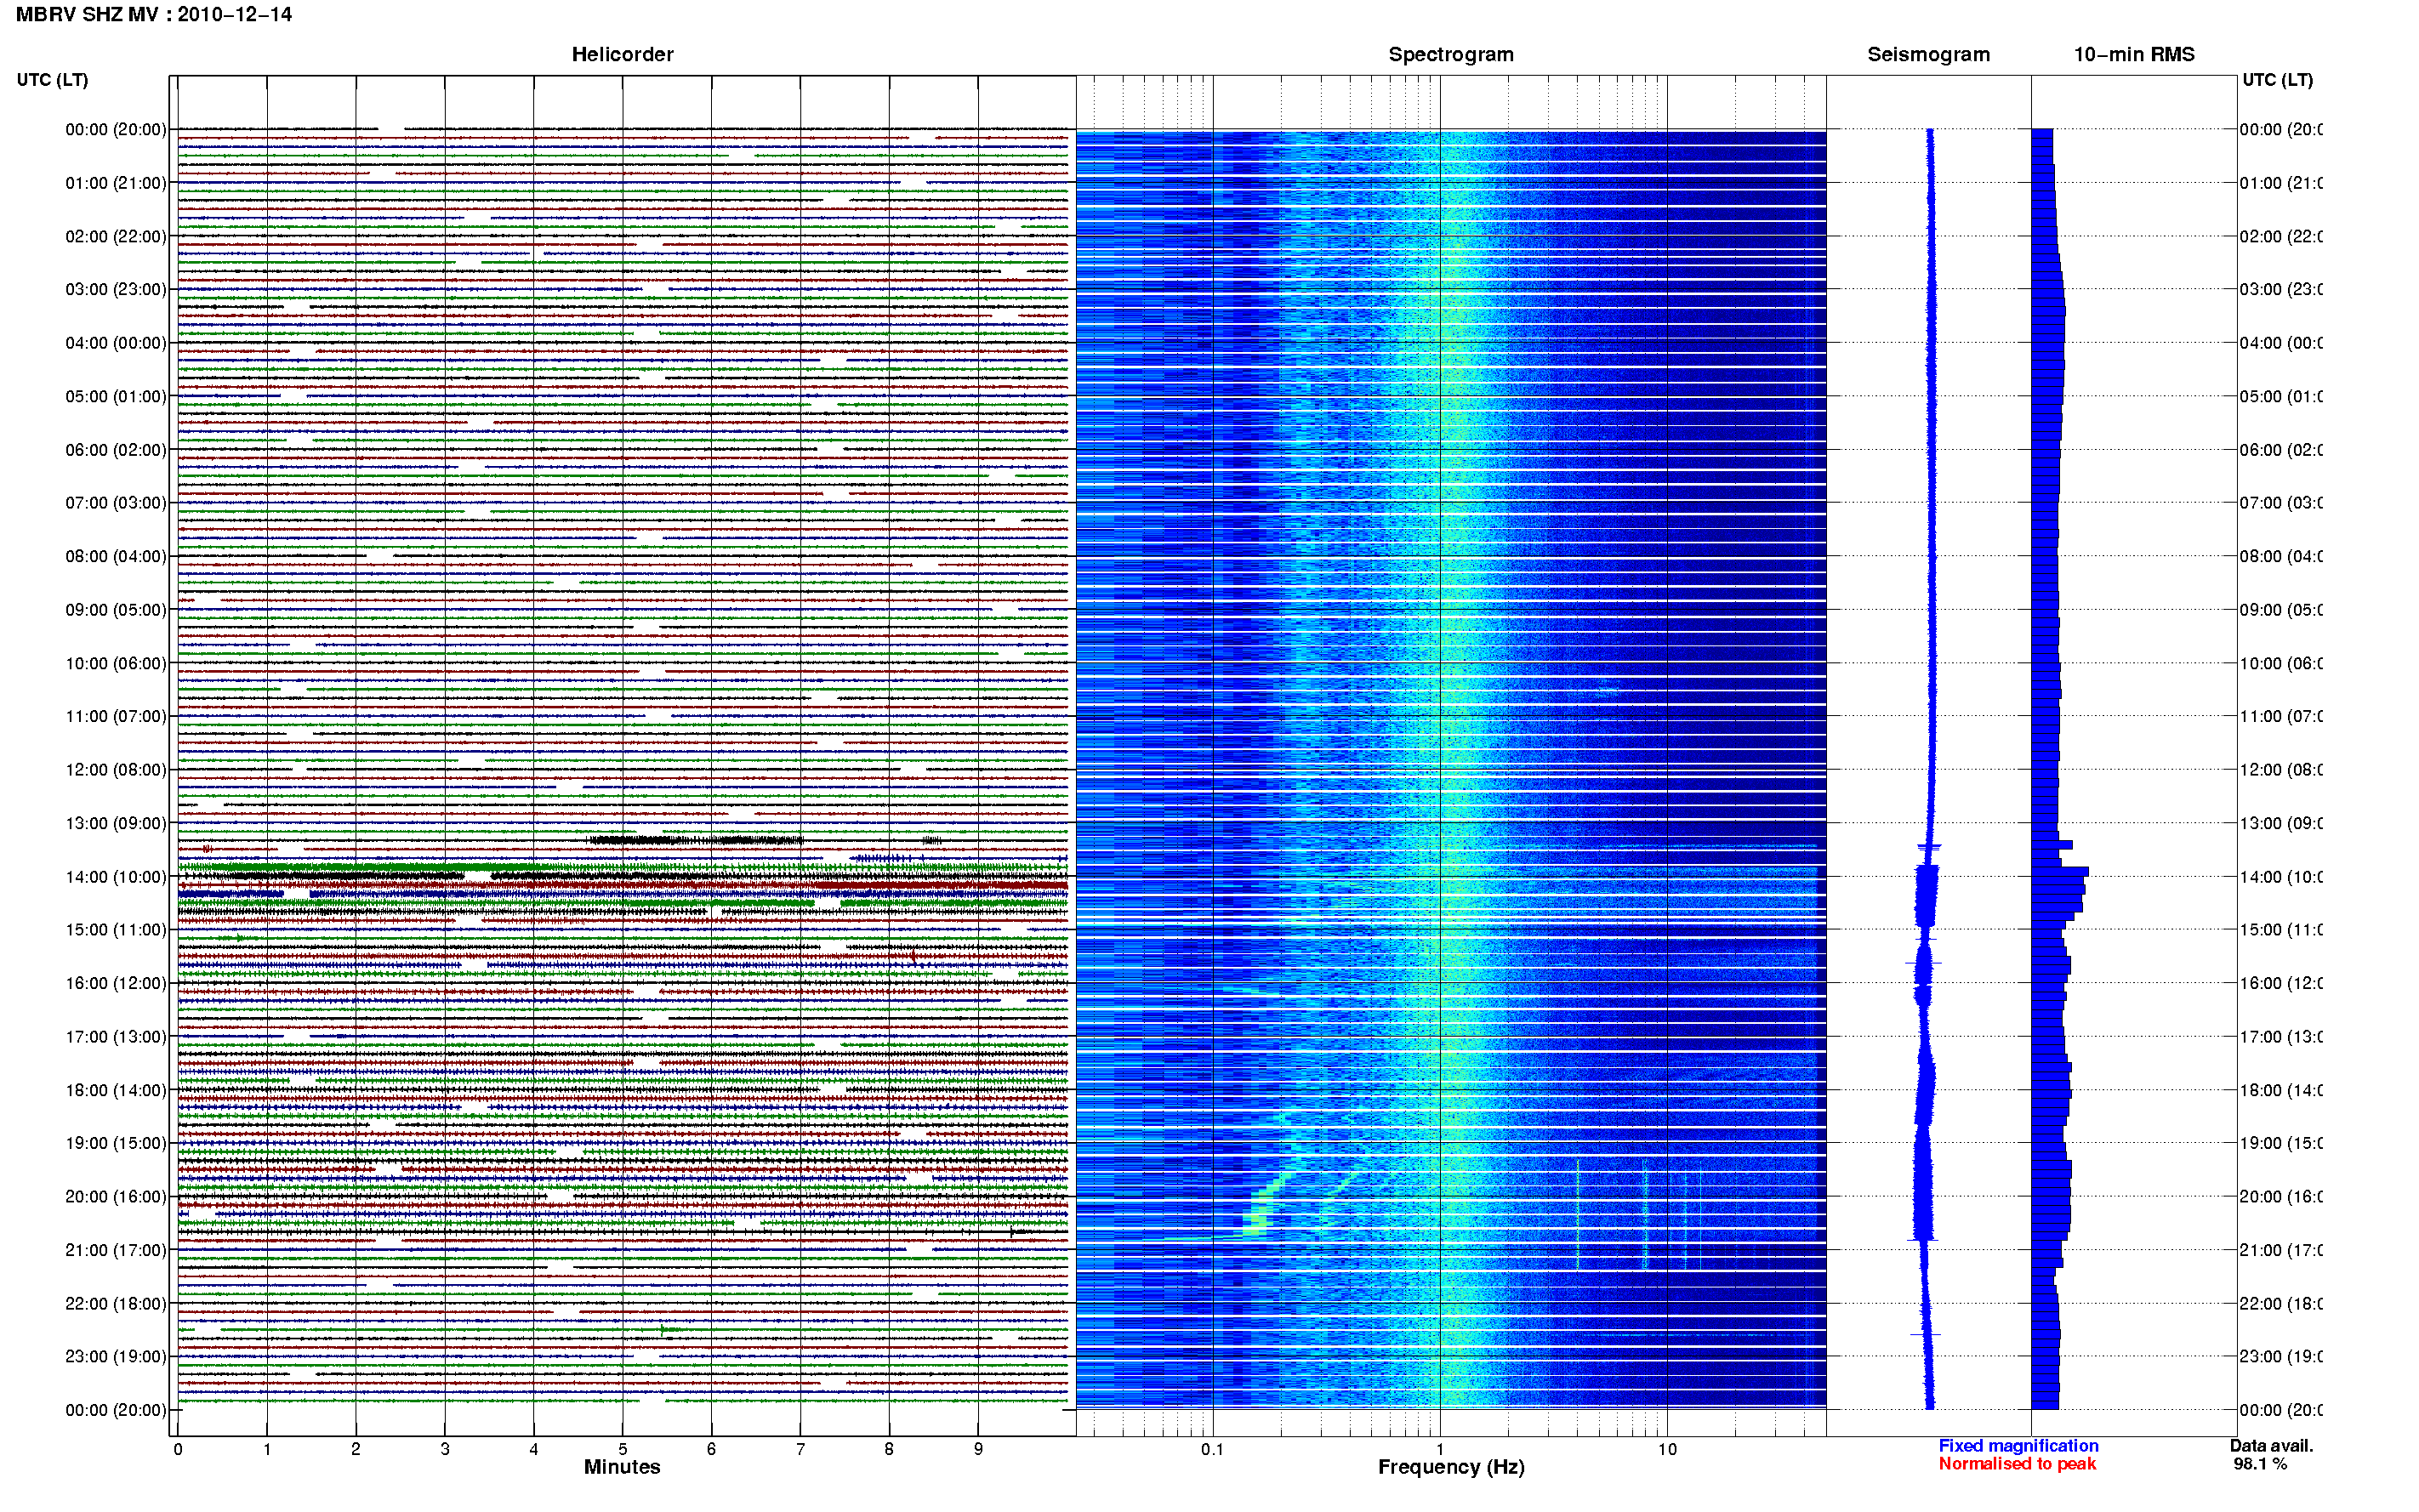Click the left time label '23:00 (19:00)'

116,1356
